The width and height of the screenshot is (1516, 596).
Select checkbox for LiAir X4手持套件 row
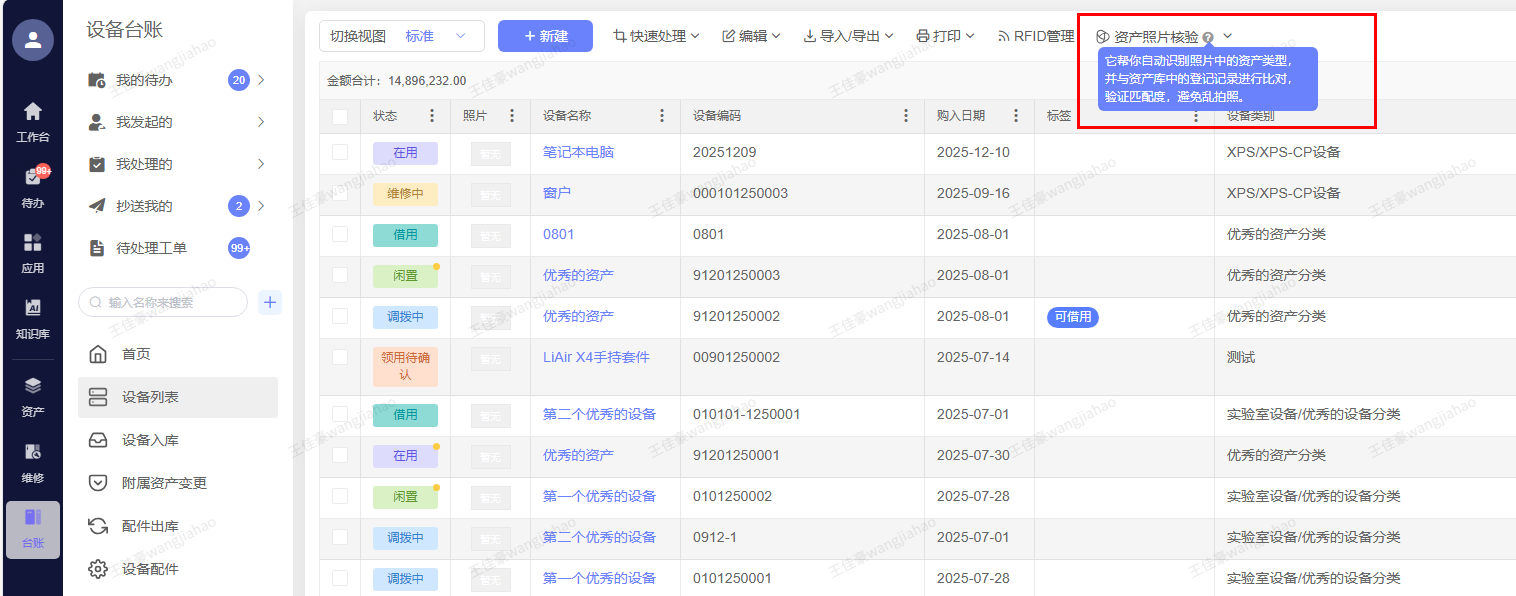pyautogui.click(x=340, y=357)
